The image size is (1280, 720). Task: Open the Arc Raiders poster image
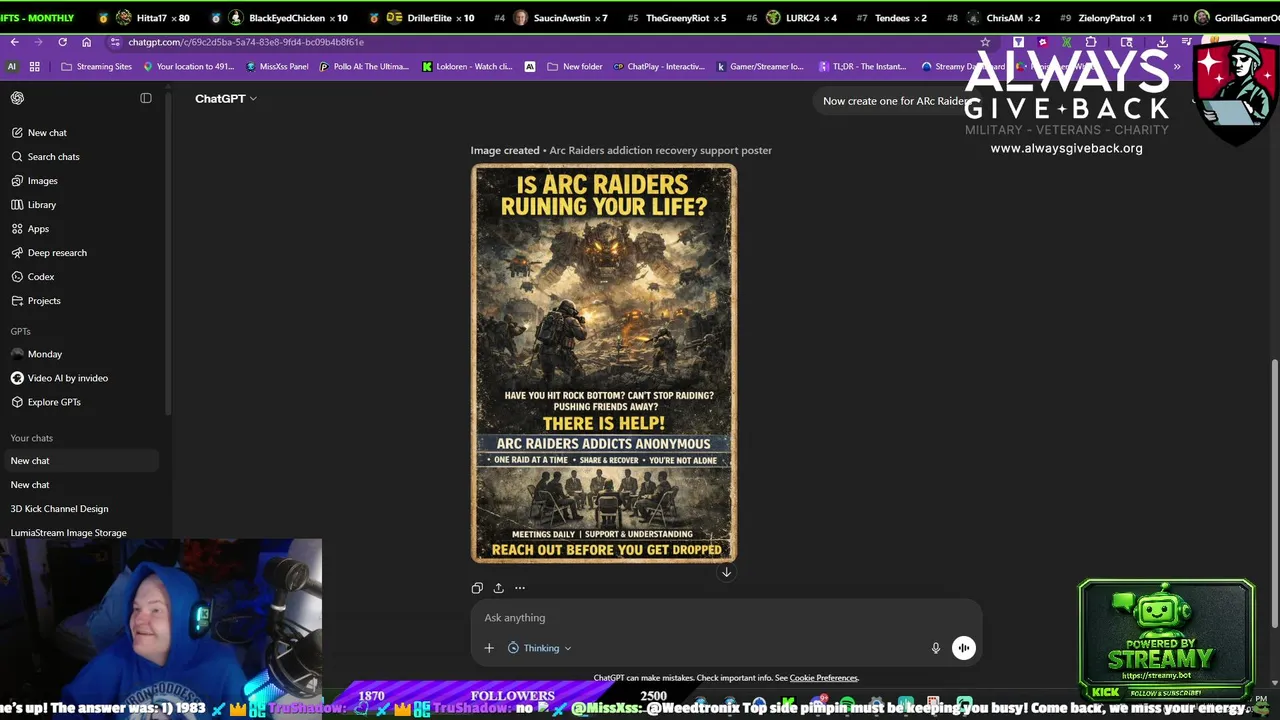pyautogui.click(x=604, y=363)
